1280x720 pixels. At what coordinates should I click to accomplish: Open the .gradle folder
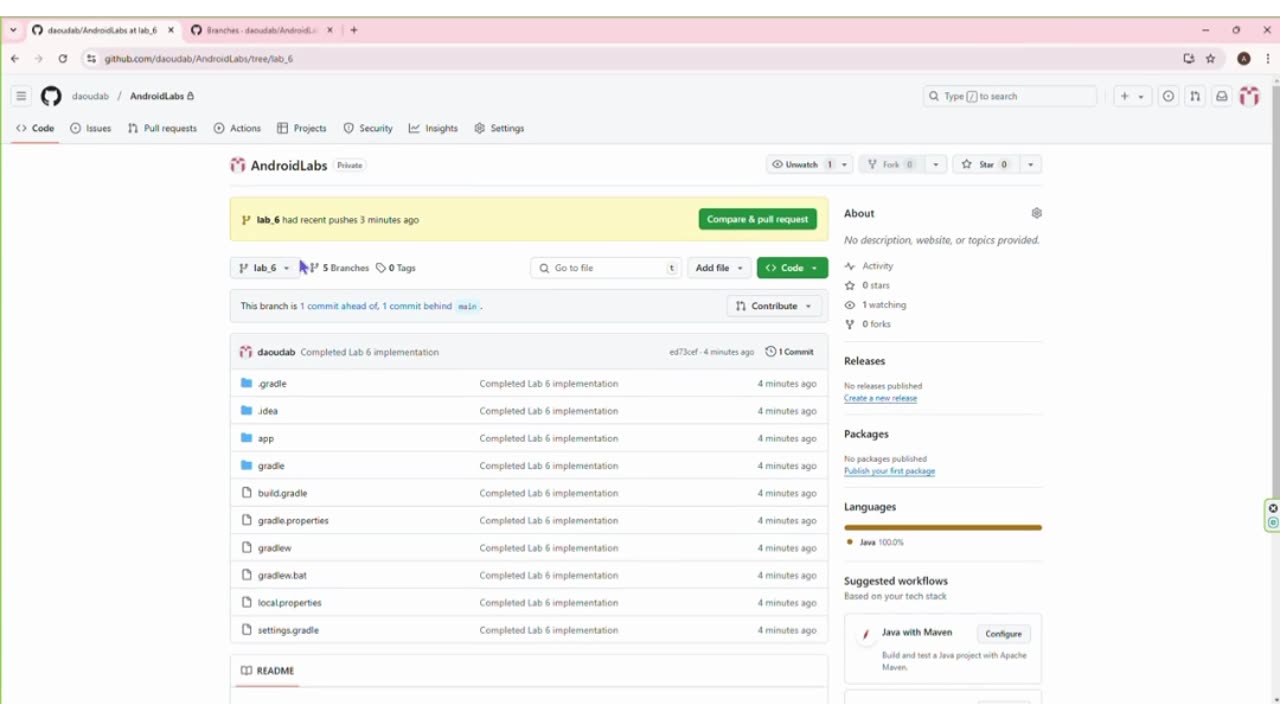point(272,384)
